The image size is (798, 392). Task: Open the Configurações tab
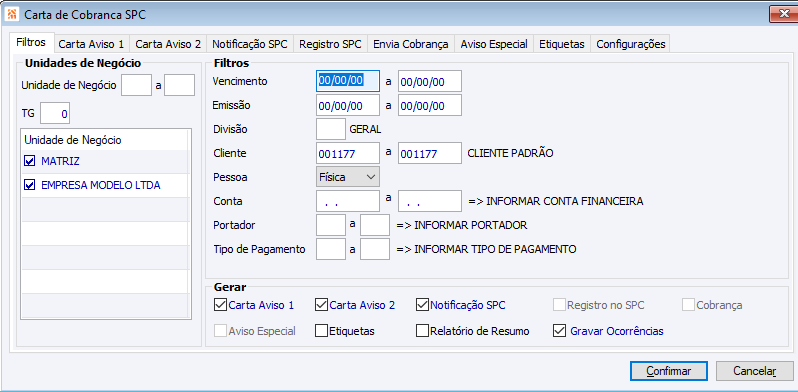click(x=631, y=44)
